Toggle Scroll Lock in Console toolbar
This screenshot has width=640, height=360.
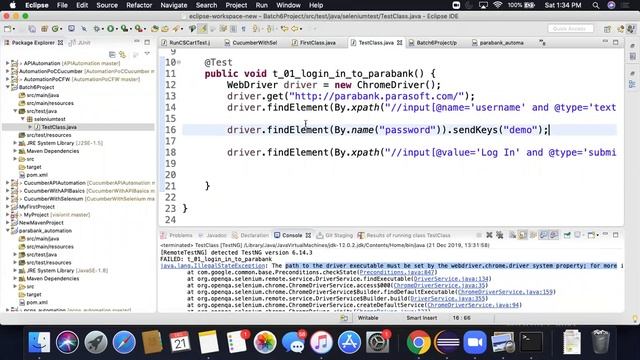point(522,235)
